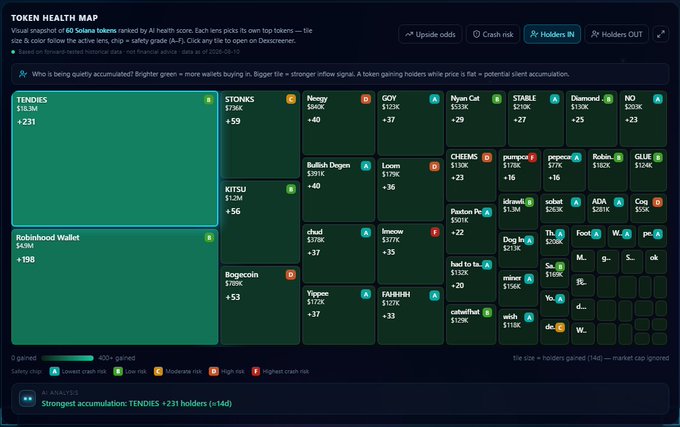This screenshot has height=427, width=680.
Task: Click the Strongest accumulation TENDIES text
Action: coord(137,404)
